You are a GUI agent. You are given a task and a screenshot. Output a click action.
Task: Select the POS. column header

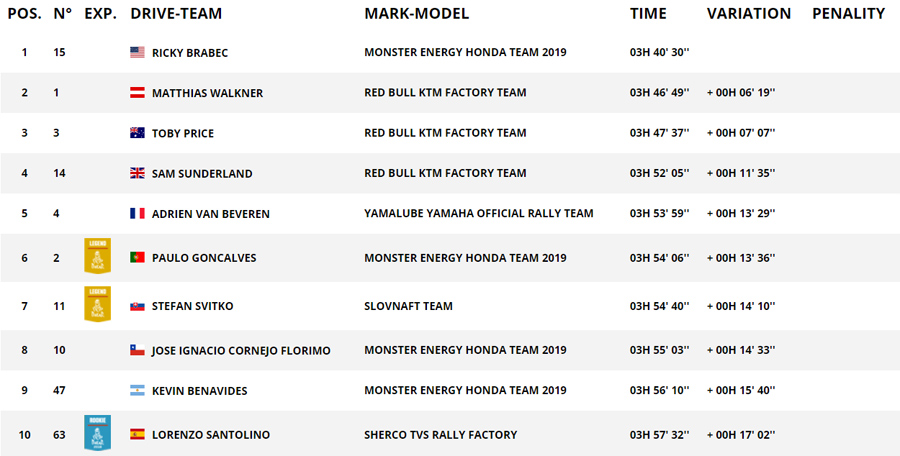coord(24,14)
